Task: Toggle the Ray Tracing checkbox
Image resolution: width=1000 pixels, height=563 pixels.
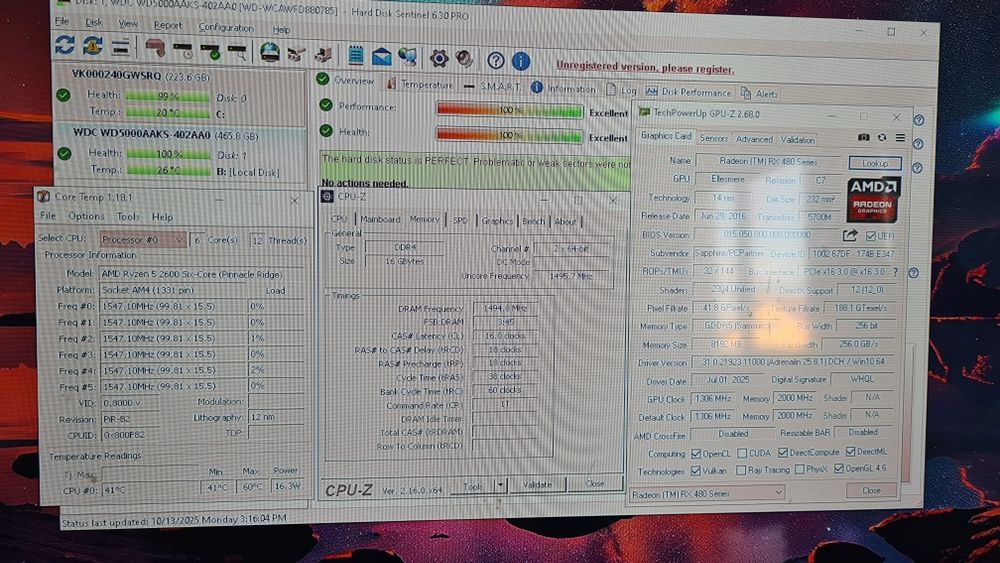Action: click(740, 470)
